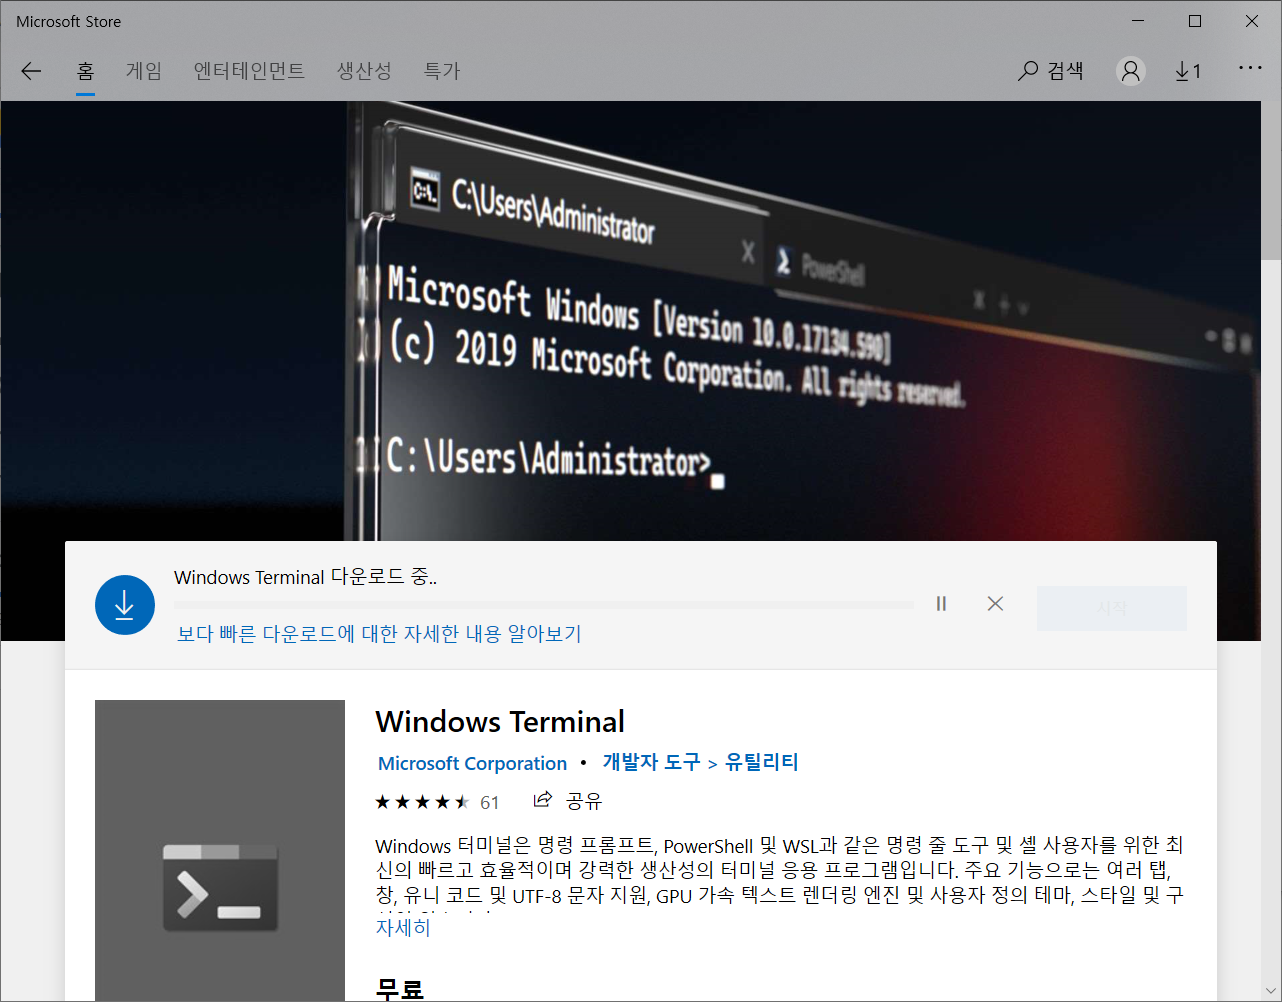Click the 무료 price text
Viewport: 1282px width, 1002px height.
400,989
